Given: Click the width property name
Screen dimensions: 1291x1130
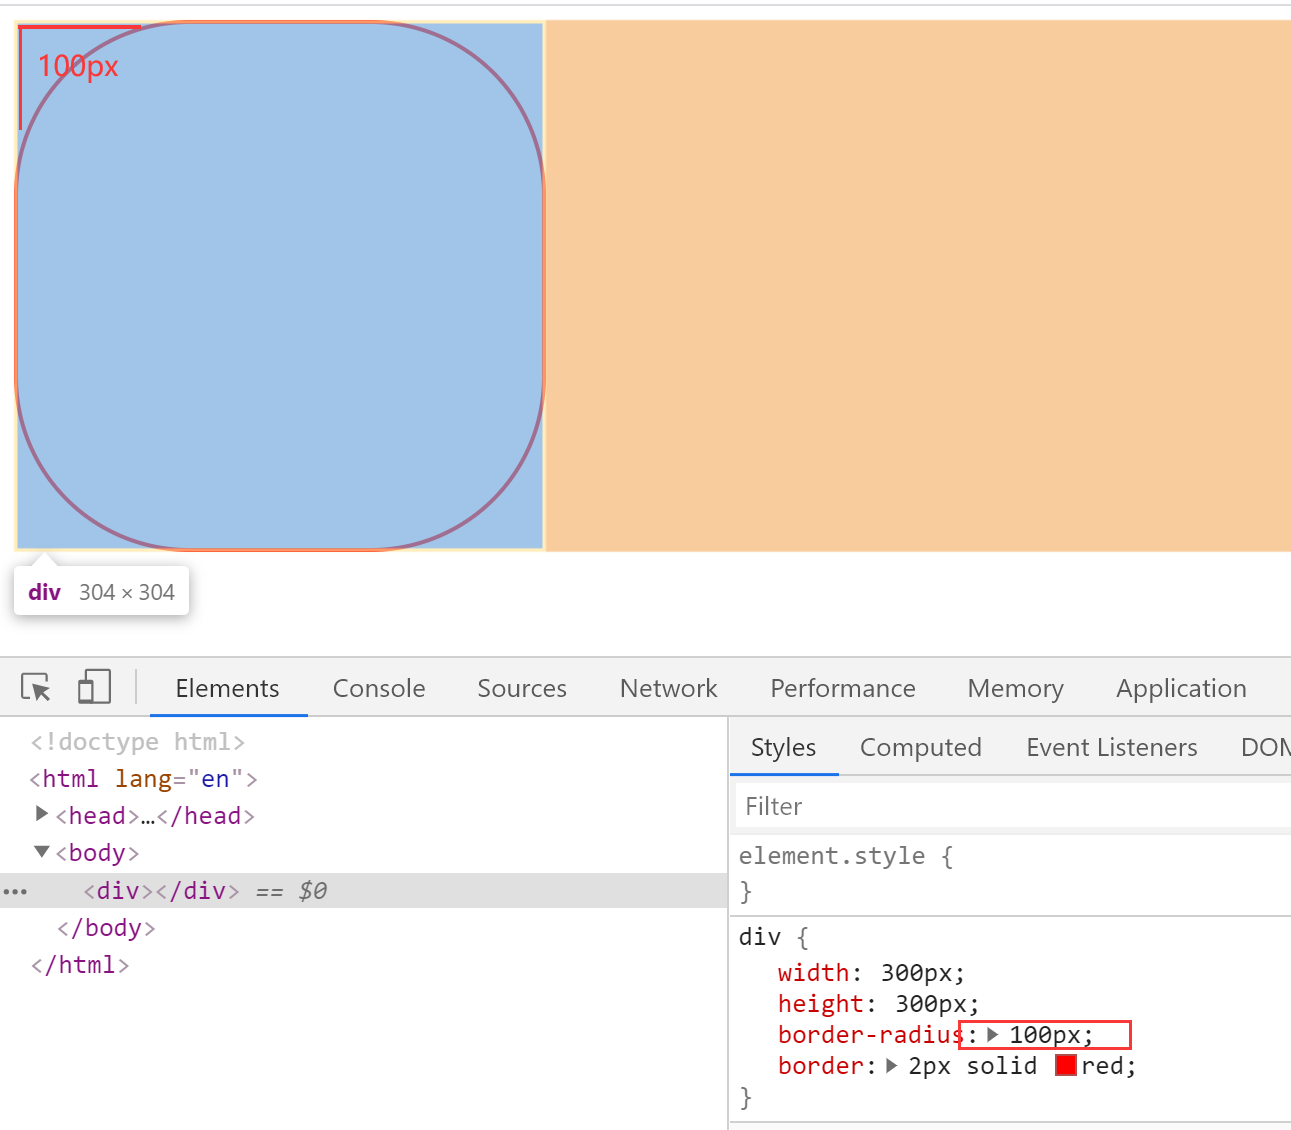Looking at the screenshot, I should [814, 973].
